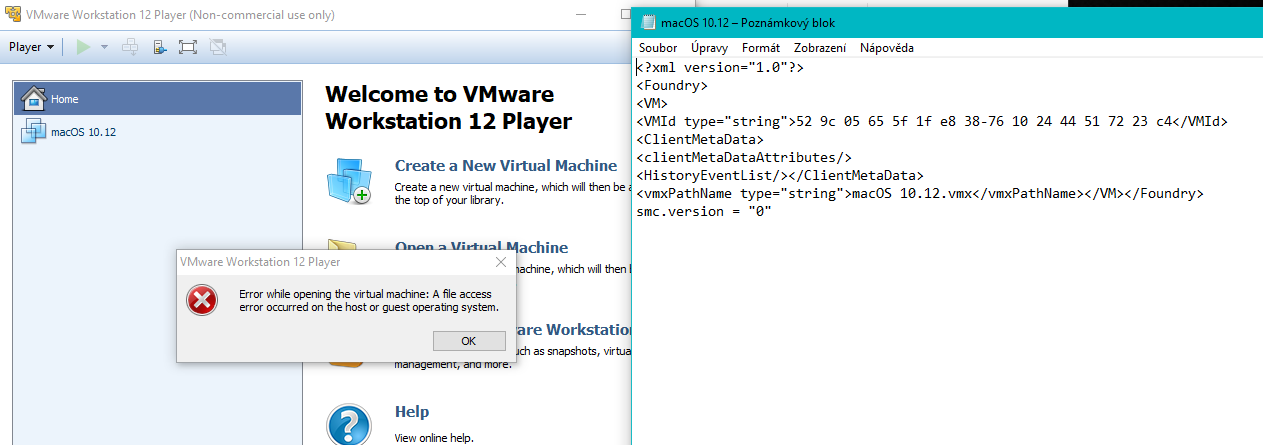Open Soubor menu in Notepad
The image size is (1263, 445).
tap(658, 48)
